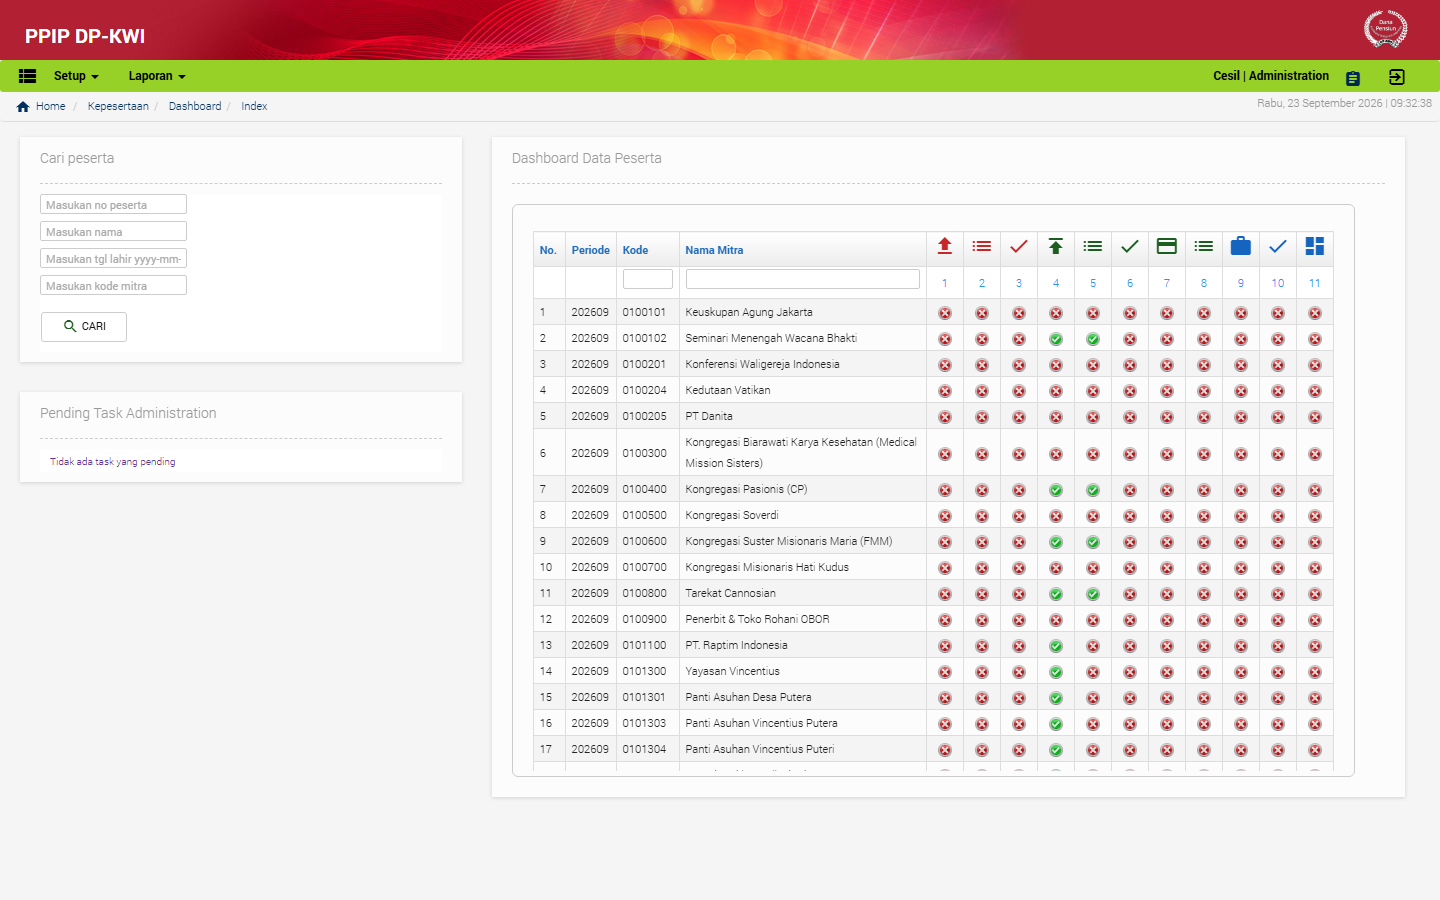This screenshot has width=1440, height=900.
Task: Click the Masukan kode mitra field
Action: pos(114,286)
